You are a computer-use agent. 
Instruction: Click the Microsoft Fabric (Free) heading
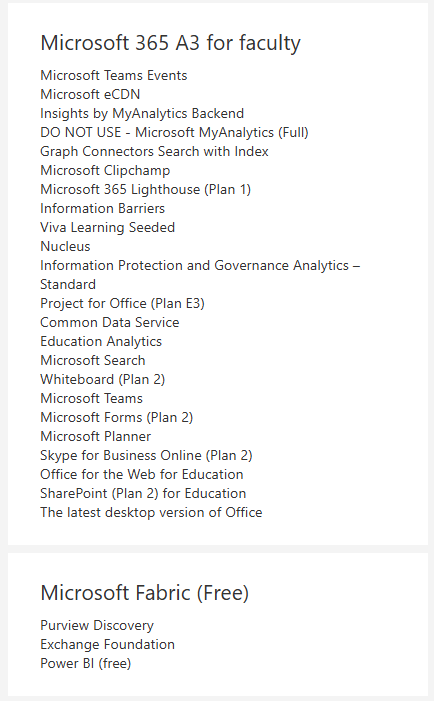144,593
